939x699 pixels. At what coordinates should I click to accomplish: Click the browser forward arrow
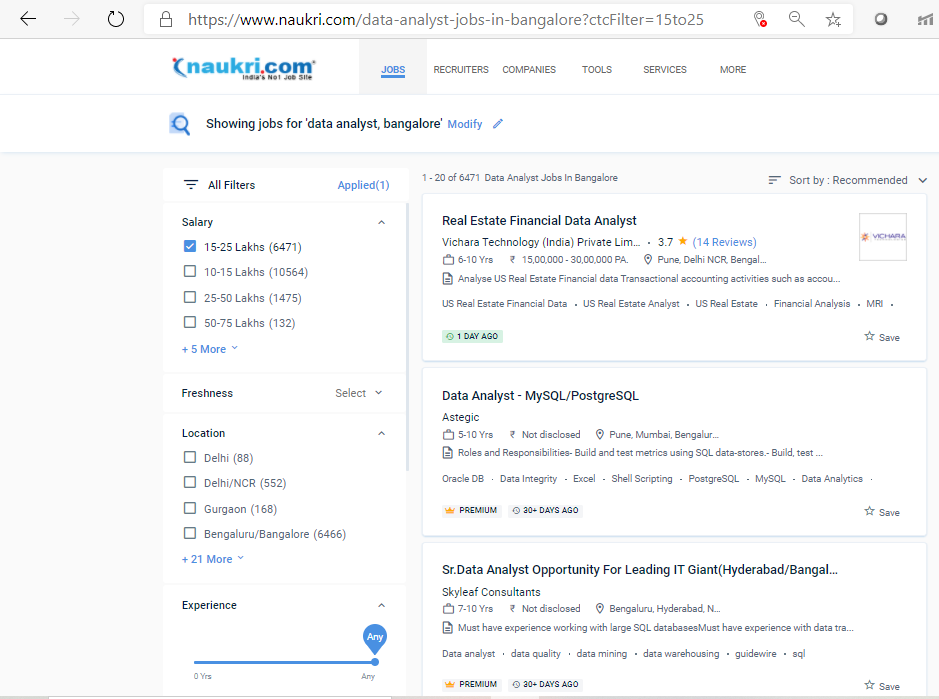point(72,19)
